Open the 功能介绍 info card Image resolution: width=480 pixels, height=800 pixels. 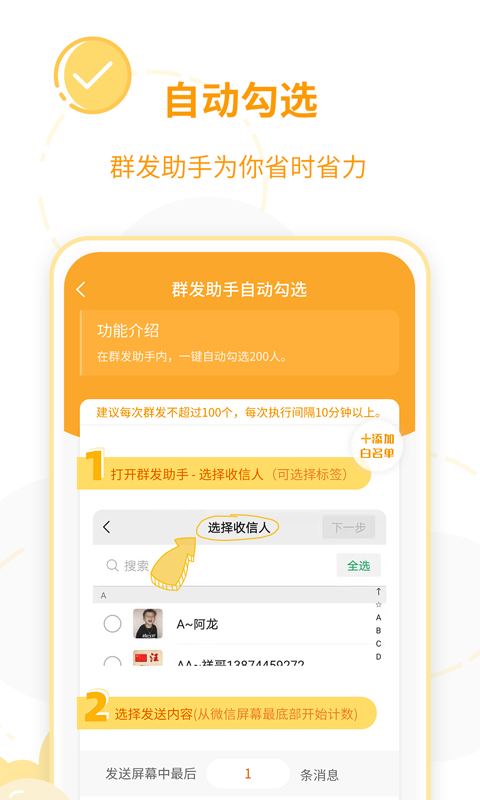[239, 342]
